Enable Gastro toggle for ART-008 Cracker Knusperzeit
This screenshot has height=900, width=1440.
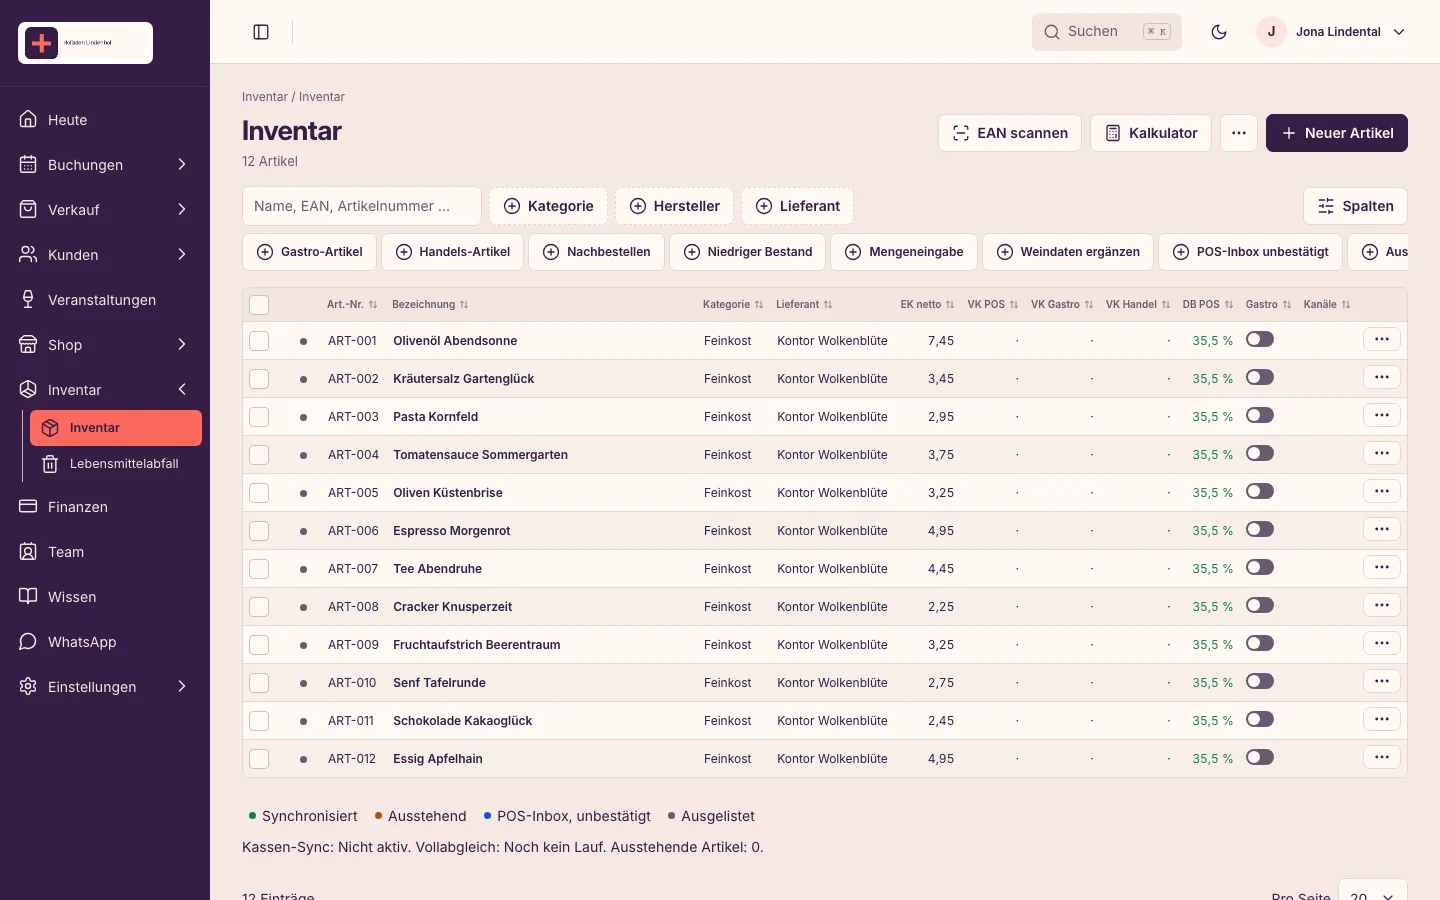coord(1260,605)
